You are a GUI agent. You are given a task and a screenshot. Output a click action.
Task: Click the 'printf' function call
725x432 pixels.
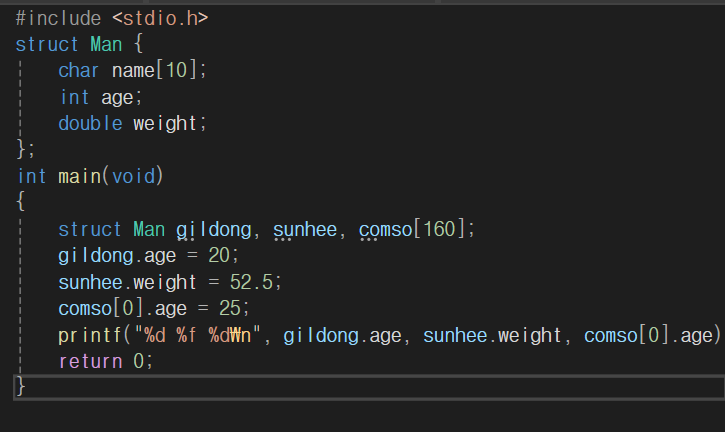coord(90,336)
